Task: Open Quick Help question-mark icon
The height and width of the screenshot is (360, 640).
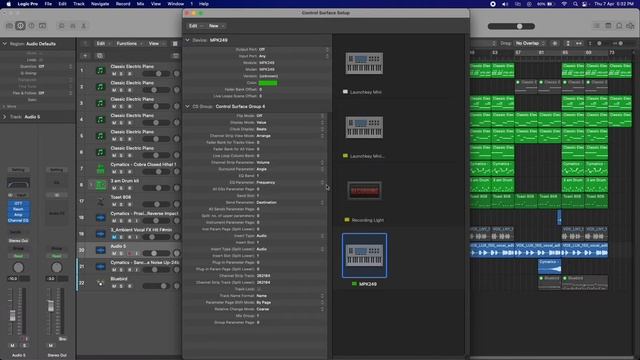Action: point(31,26)
